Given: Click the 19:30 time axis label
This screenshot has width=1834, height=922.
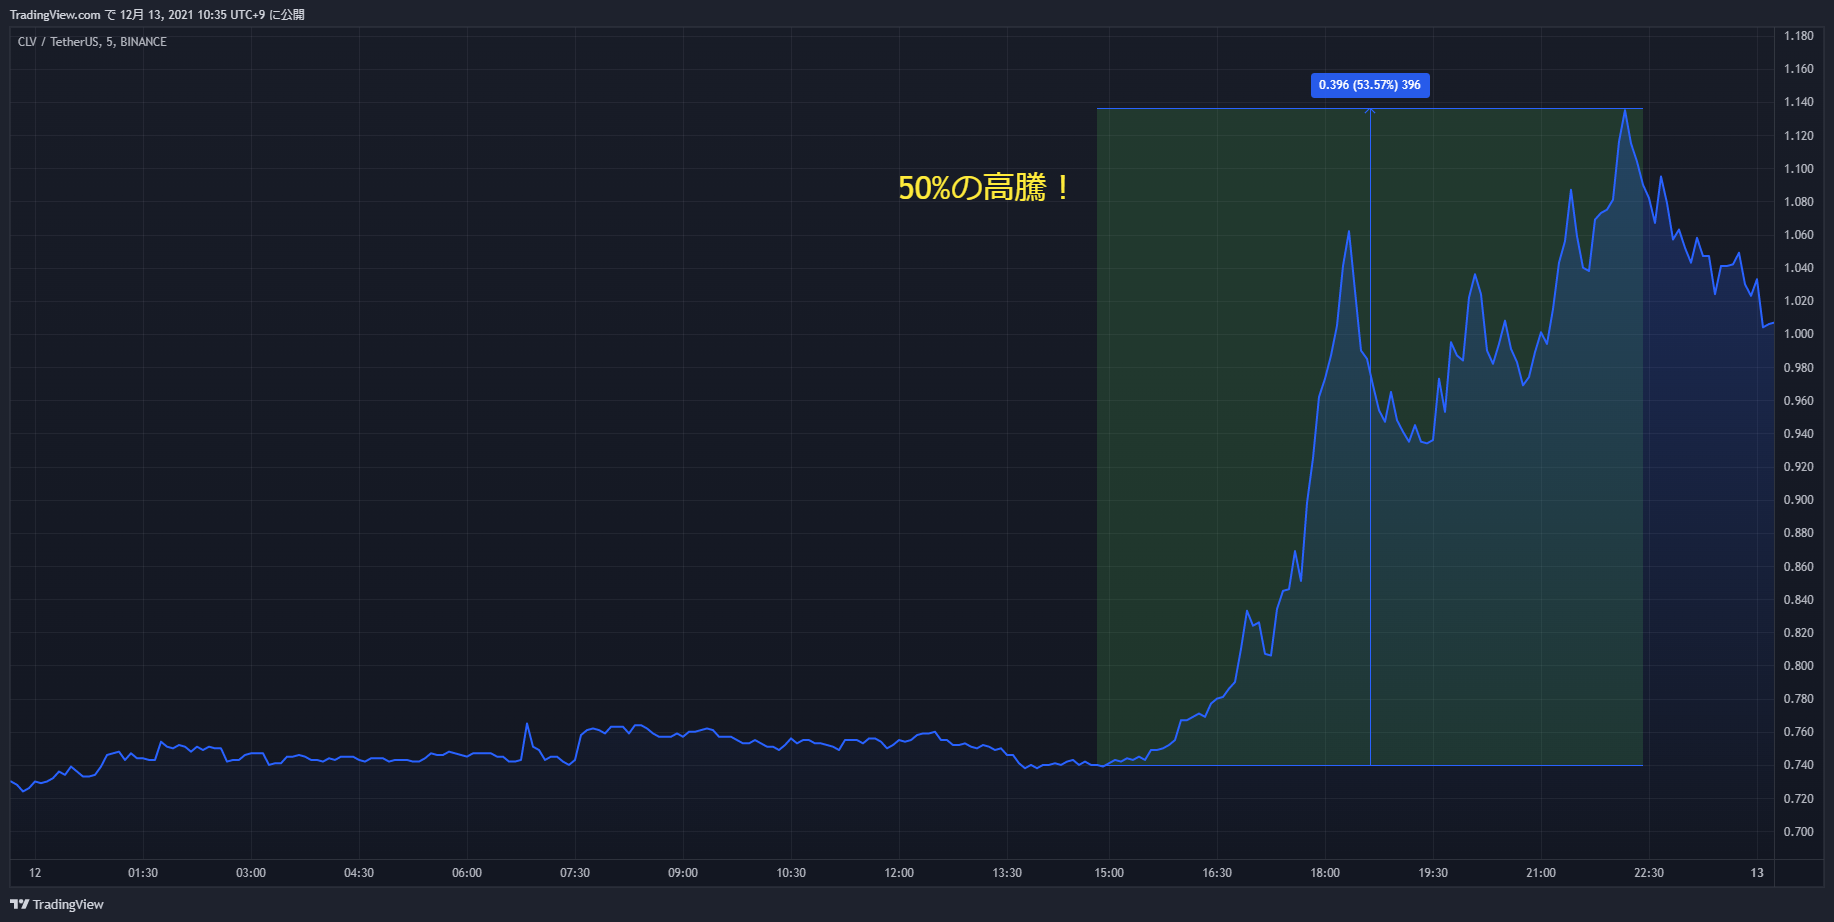Looking at the screenshot, I should point(1433,873).
